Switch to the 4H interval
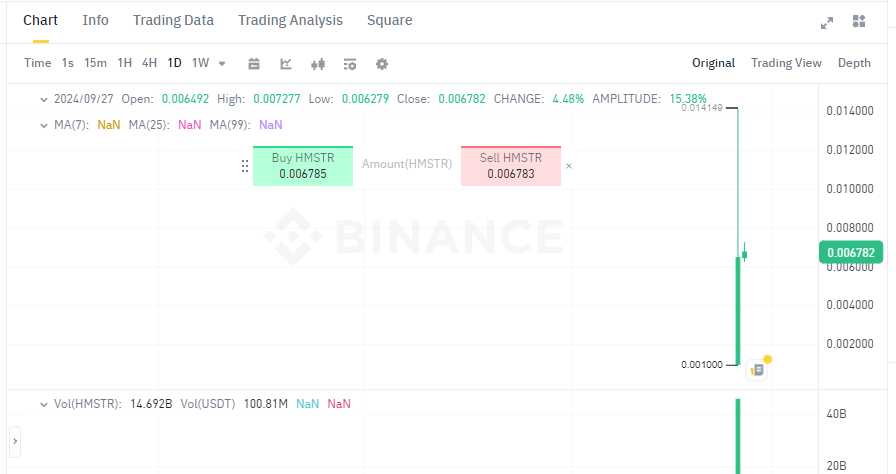This screenshot has width=896, height=474. pos(149,63)
